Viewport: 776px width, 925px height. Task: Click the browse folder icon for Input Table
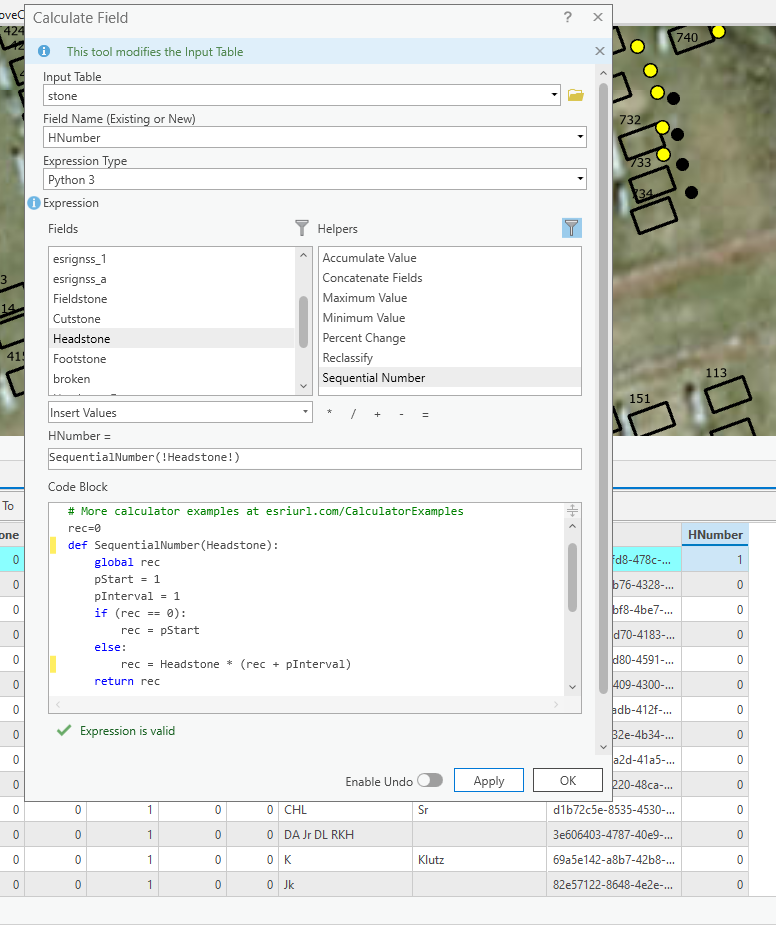point(575,95)
